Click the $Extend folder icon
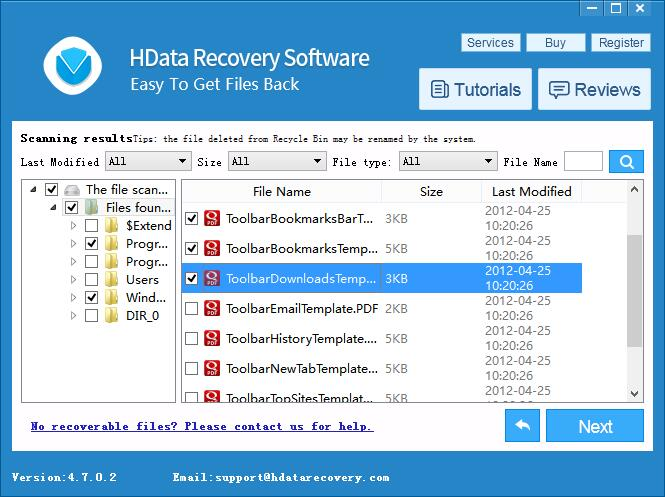 112,226
